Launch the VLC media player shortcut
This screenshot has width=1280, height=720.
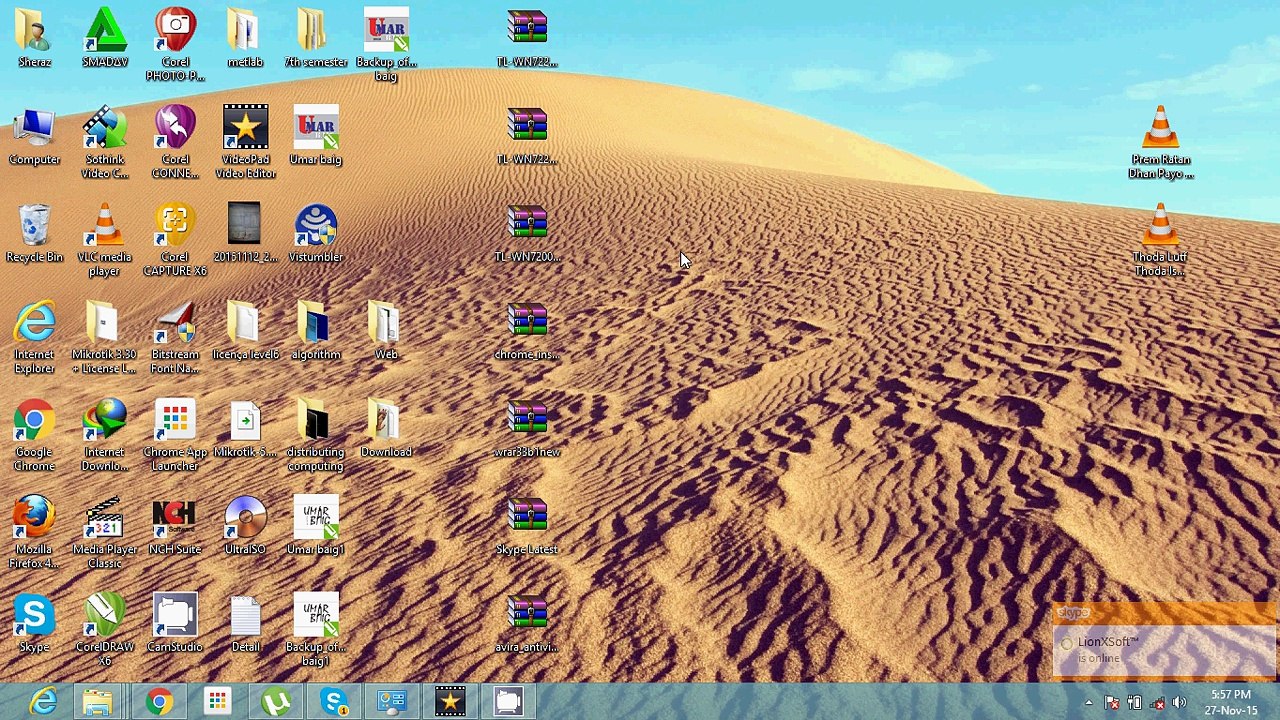[x=105, y=241]
